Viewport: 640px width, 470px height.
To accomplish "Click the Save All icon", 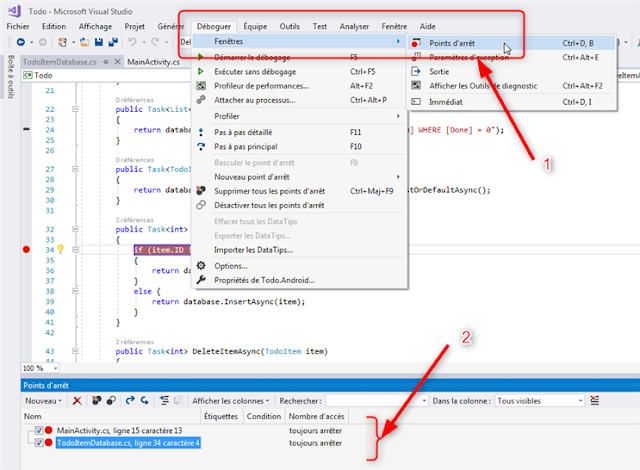I will pos(113,42).
